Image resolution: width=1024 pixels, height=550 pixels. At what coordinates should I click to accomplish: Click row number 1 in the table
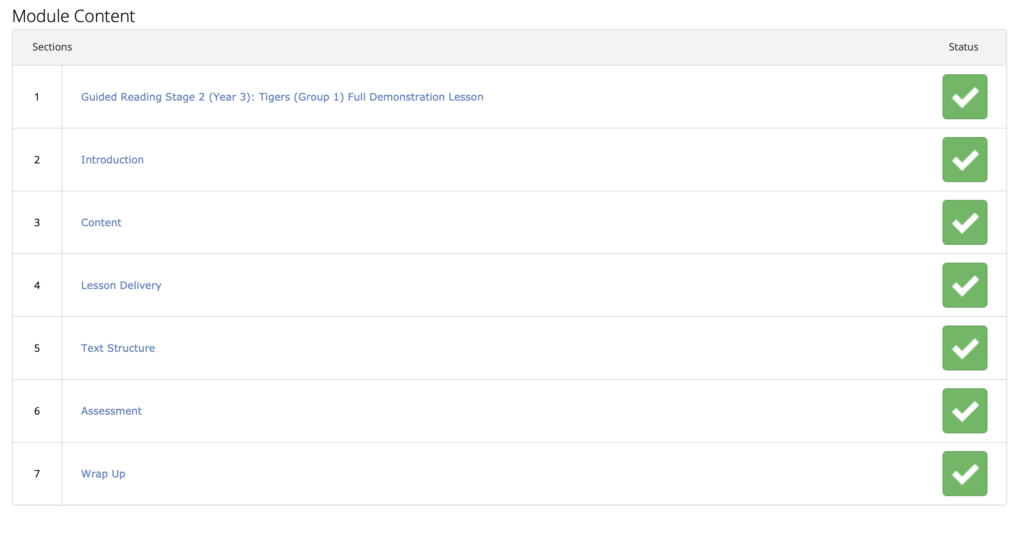pos(37,97)
